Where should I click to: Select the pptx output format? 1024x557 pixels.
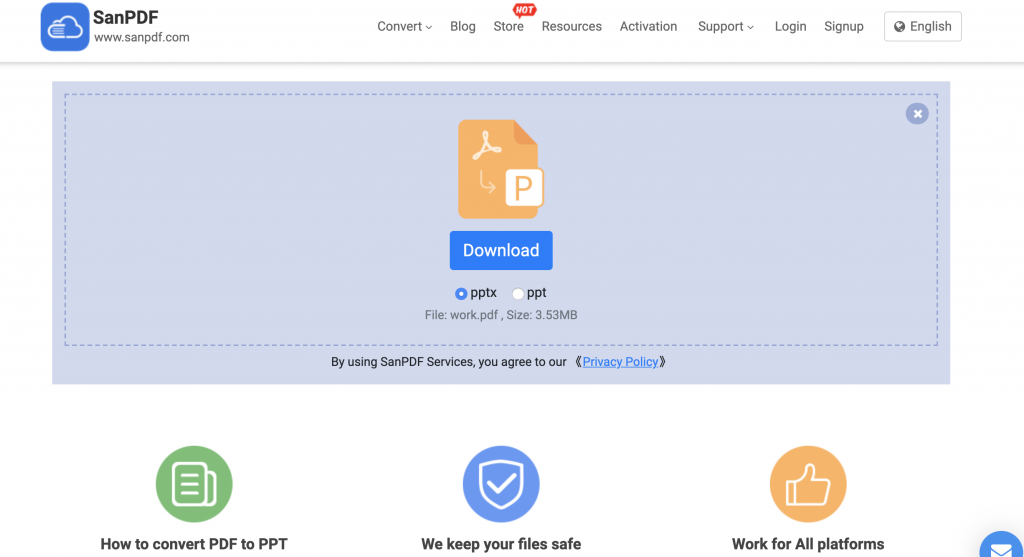pos(461,294)
